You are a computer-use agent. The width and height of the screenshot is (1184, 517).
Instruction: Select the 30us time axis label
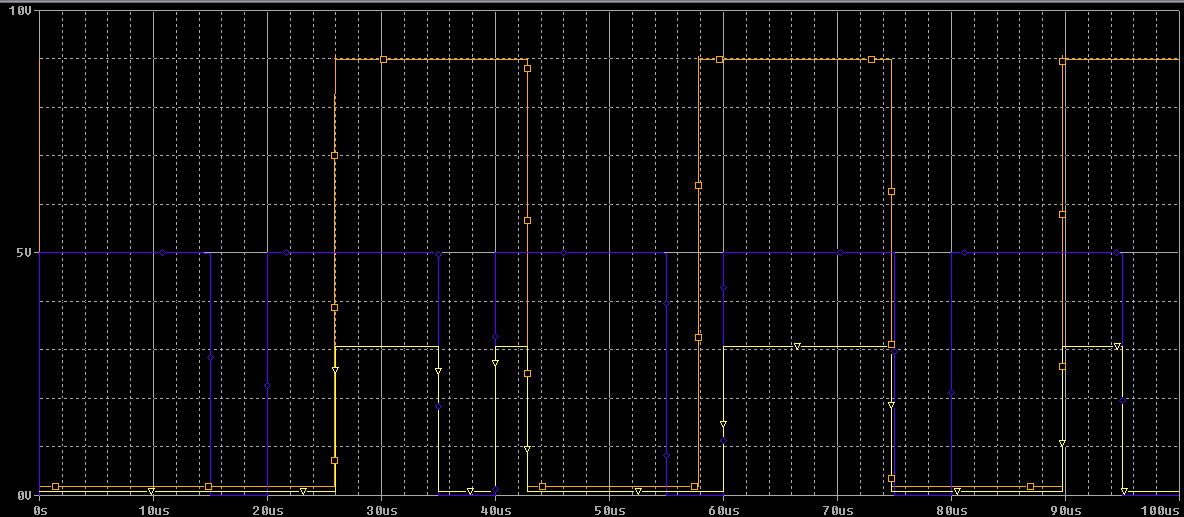tap(381, 510)
